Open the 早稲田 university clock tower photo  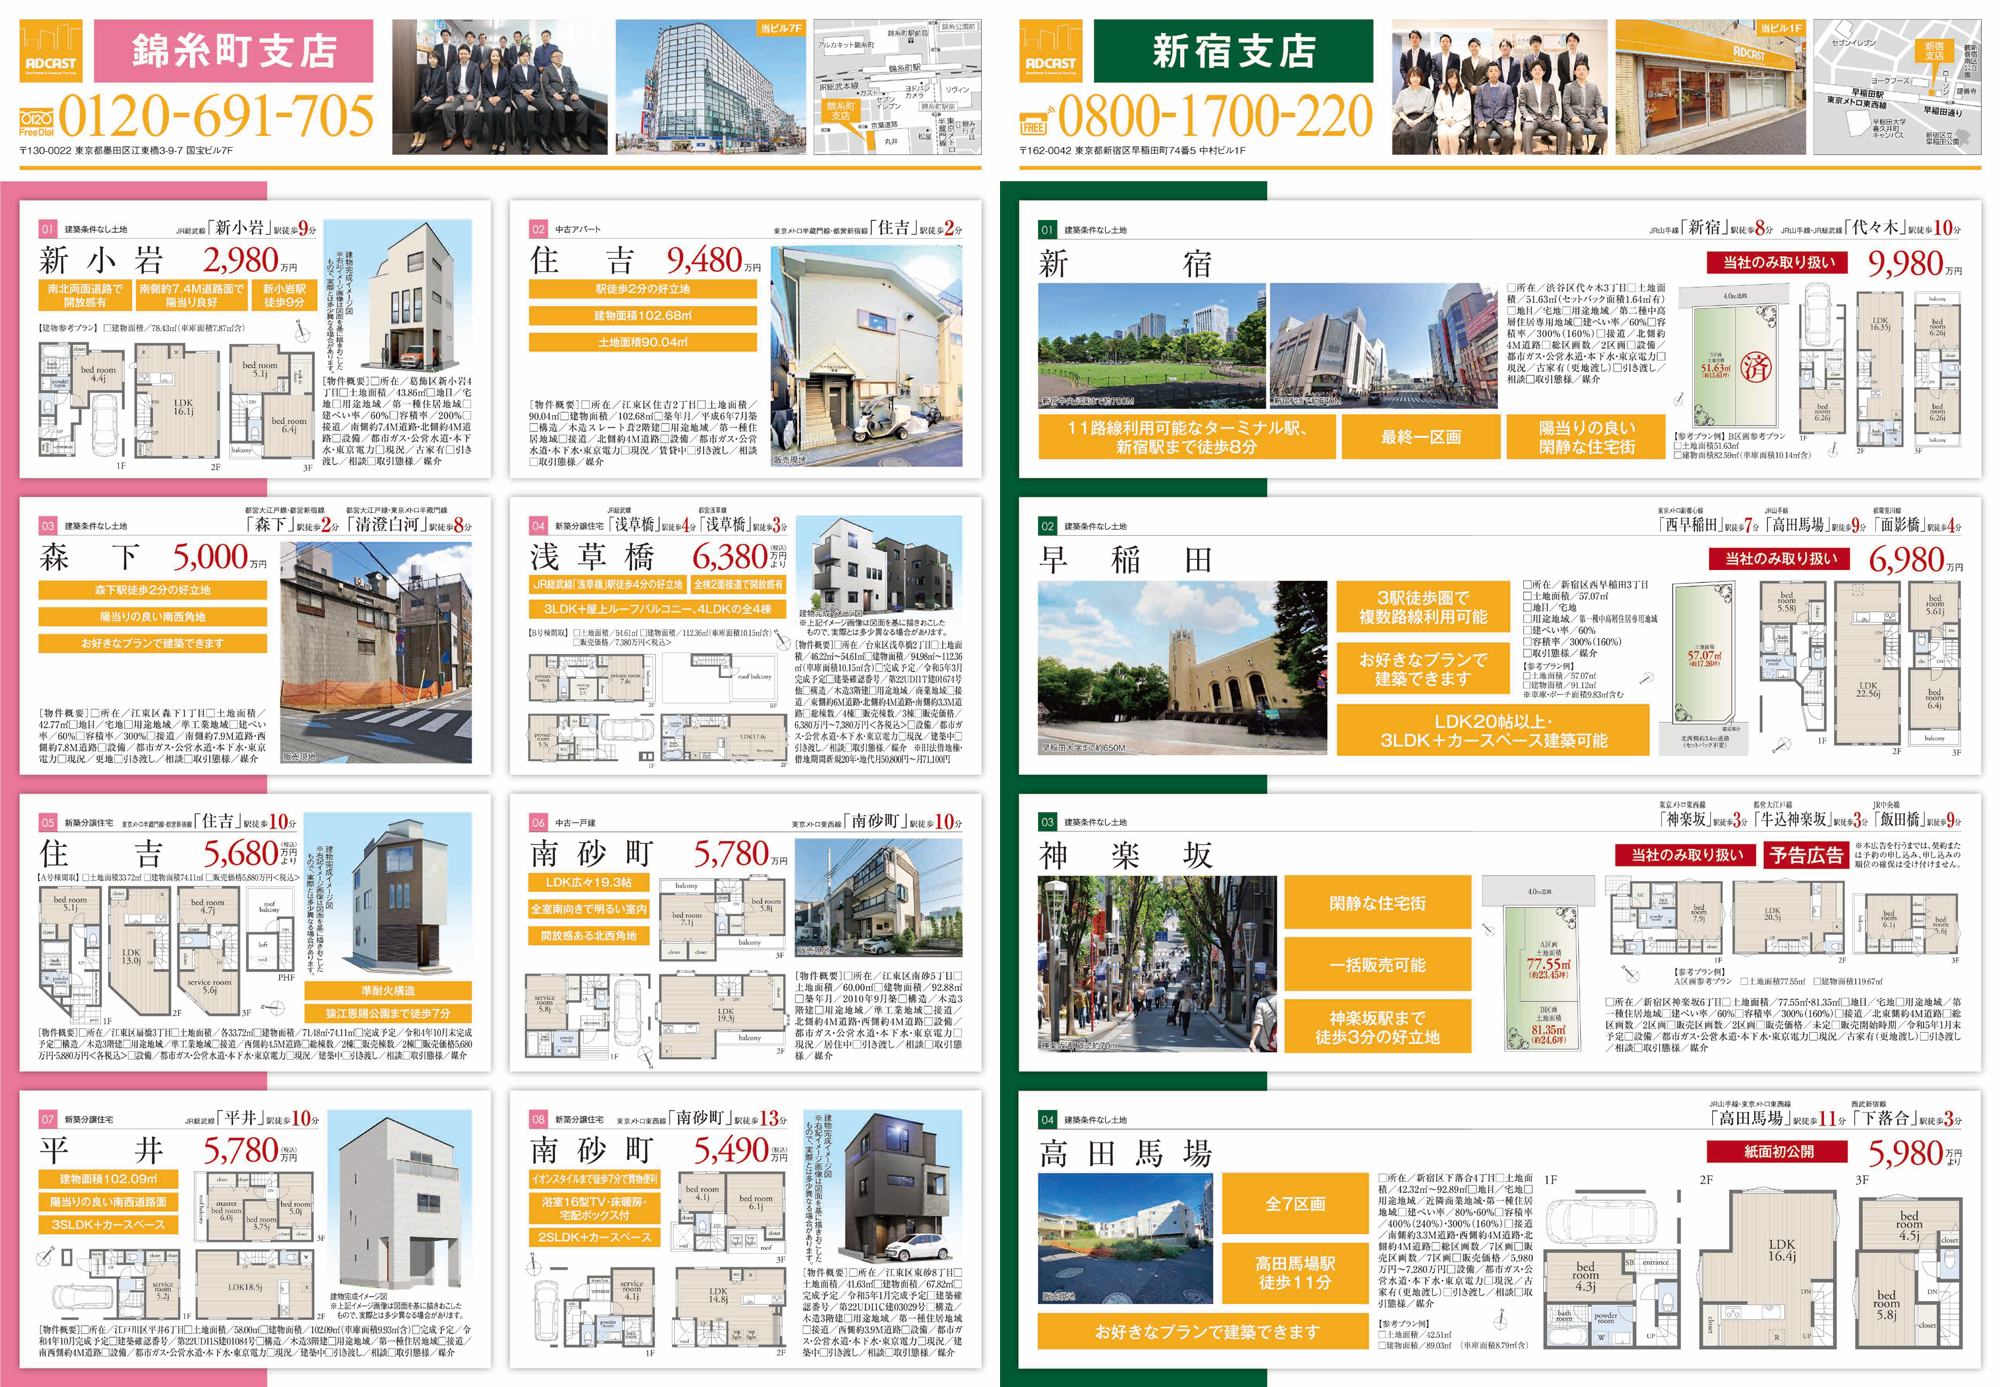pos(1182,668)
